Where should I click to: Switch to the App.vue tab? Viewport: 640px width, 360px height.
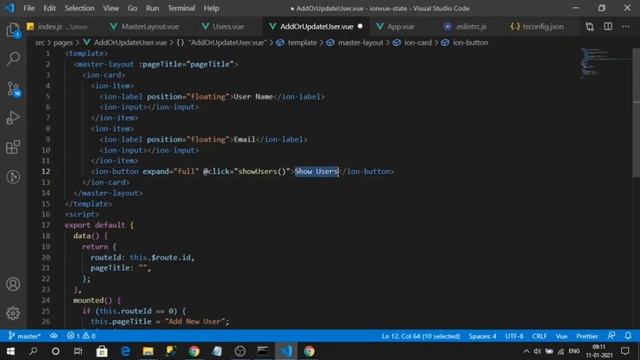point(400,27)
